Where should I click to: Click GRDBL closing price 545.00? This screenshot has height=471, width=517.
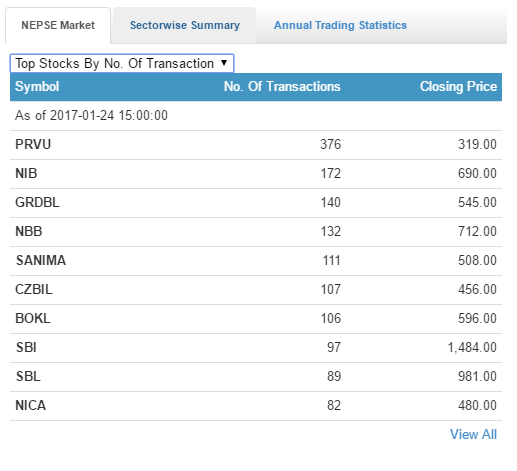pos(477,203)
